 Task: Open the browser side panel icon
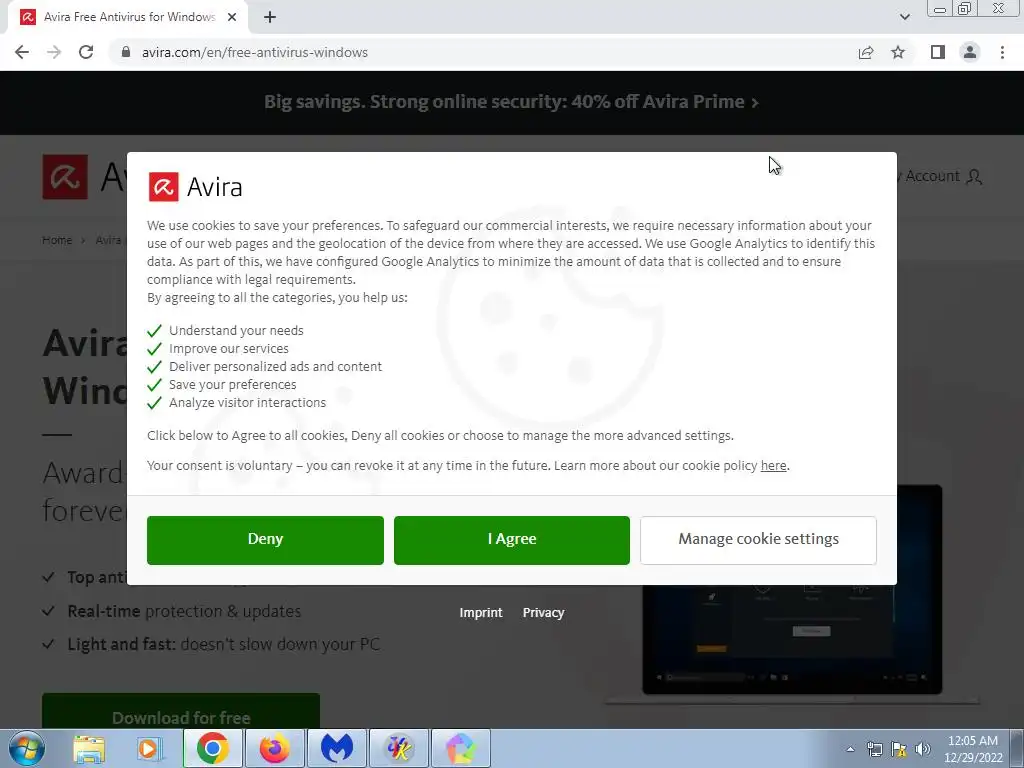coord(938,52)
